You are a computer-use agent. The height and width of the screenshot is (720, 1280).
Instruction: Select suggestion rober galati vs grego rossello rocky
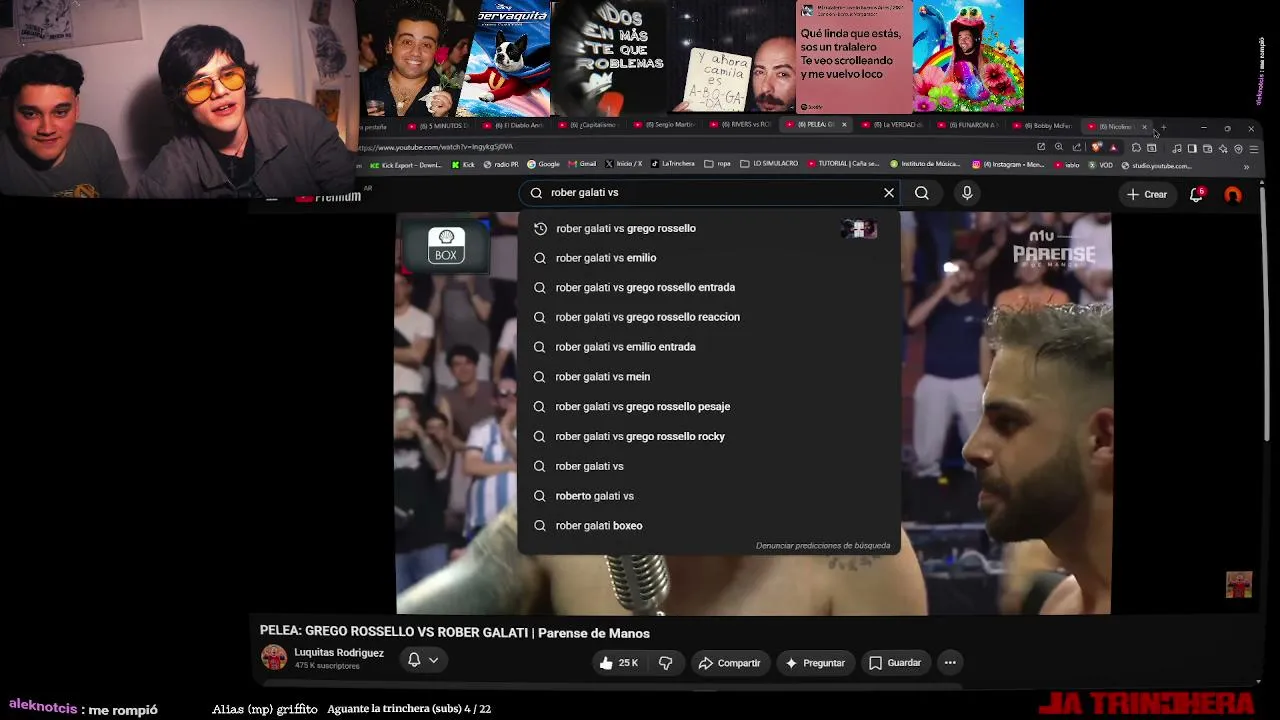tap(709, 436)
